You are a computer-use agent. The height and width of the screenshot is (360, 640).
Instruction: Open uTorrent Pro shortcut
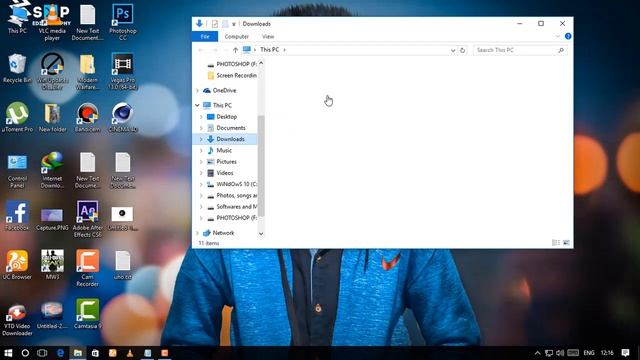click(17, 118)
